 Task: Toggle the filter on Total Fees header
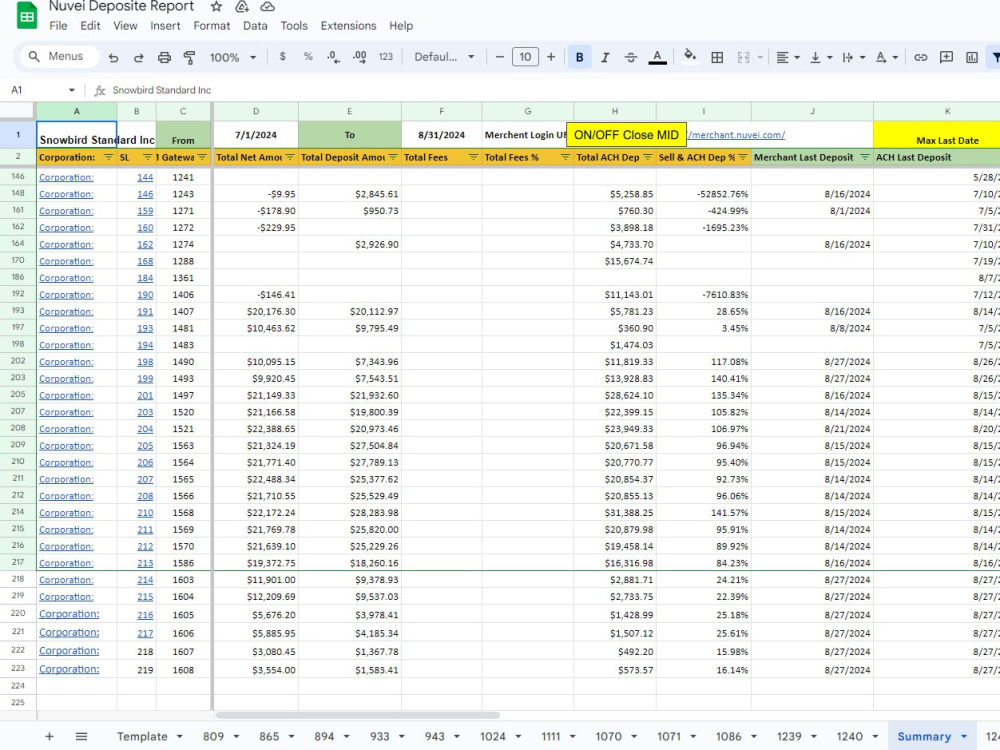pos(473,157)
